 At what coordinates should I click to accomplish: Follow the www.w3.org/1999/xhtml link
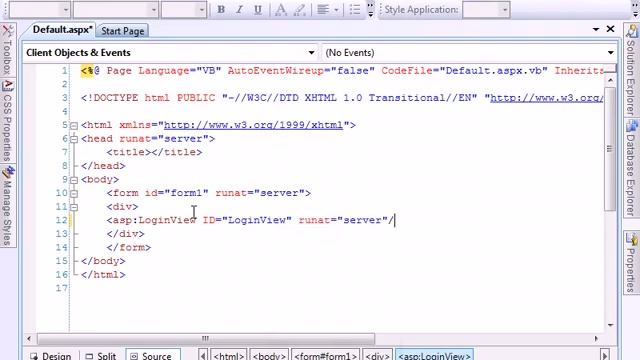tap(253, 125)
